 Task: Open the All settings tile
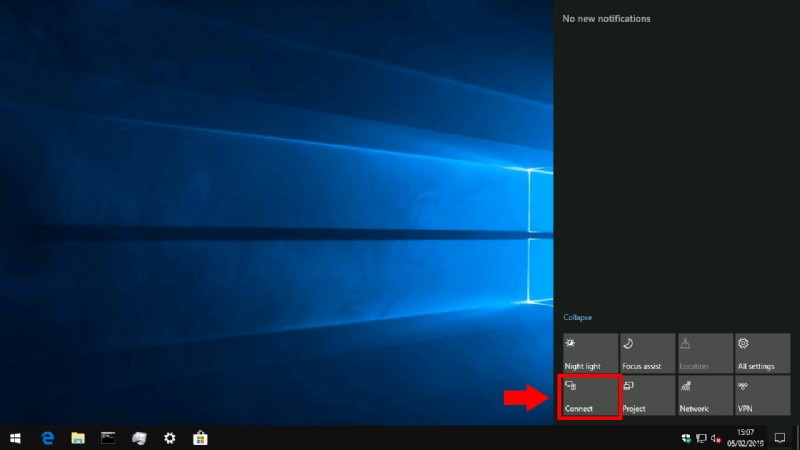pyautogui.click(x=762, y=353)
